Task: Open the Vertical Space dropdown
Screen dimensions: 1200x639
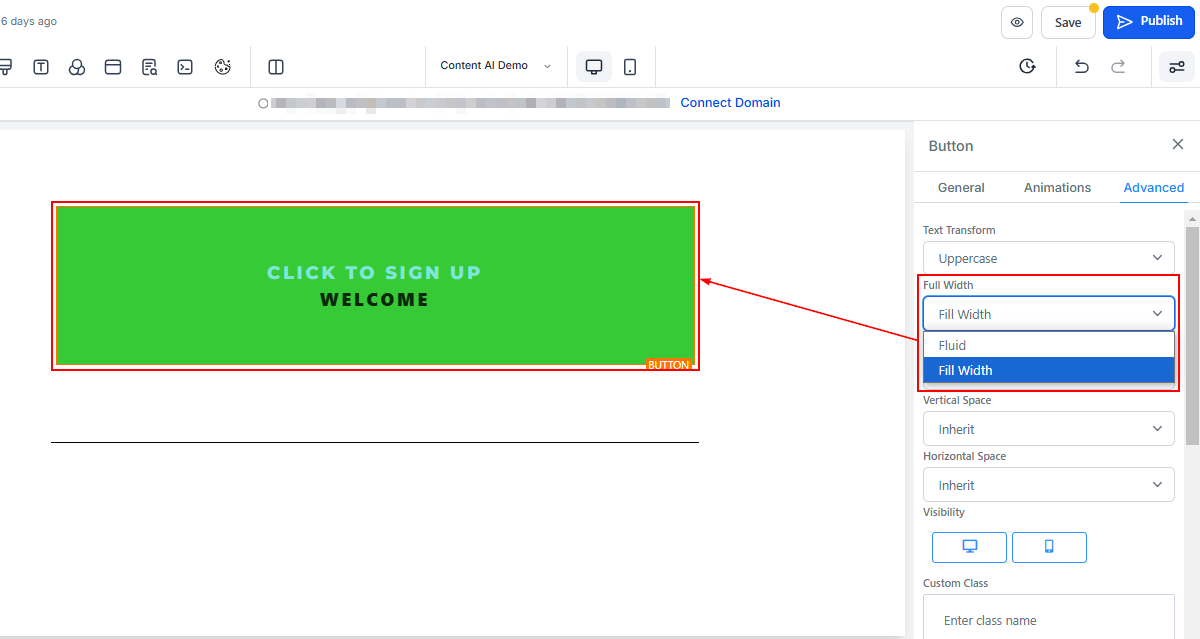Action: pos(1048,429)
